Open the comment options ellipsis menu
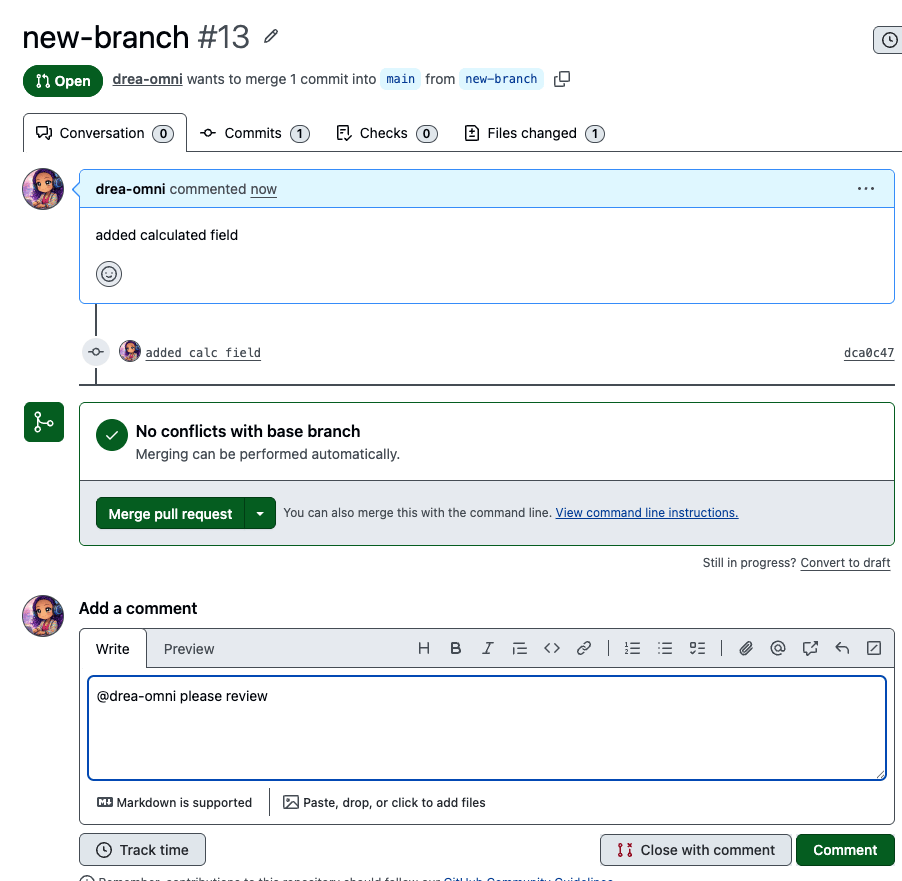The image size is (902, 881). [865, 189]
